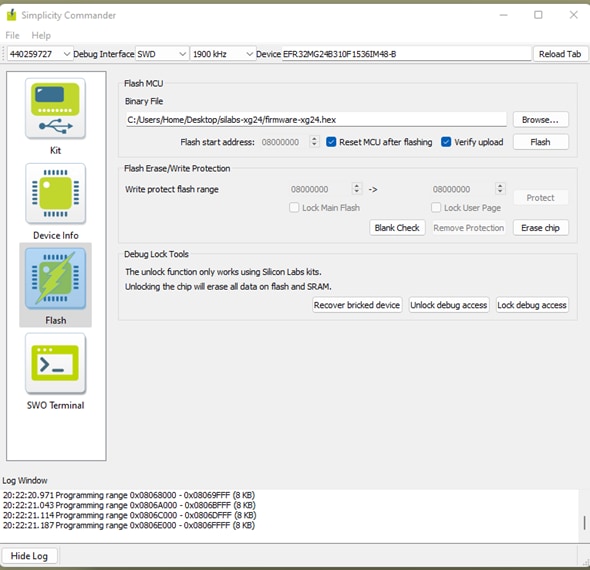This screenshot has height=570, width=590.
Task: Toggle Reset MCU after flashing checkbox
Action: click(331, 142)
